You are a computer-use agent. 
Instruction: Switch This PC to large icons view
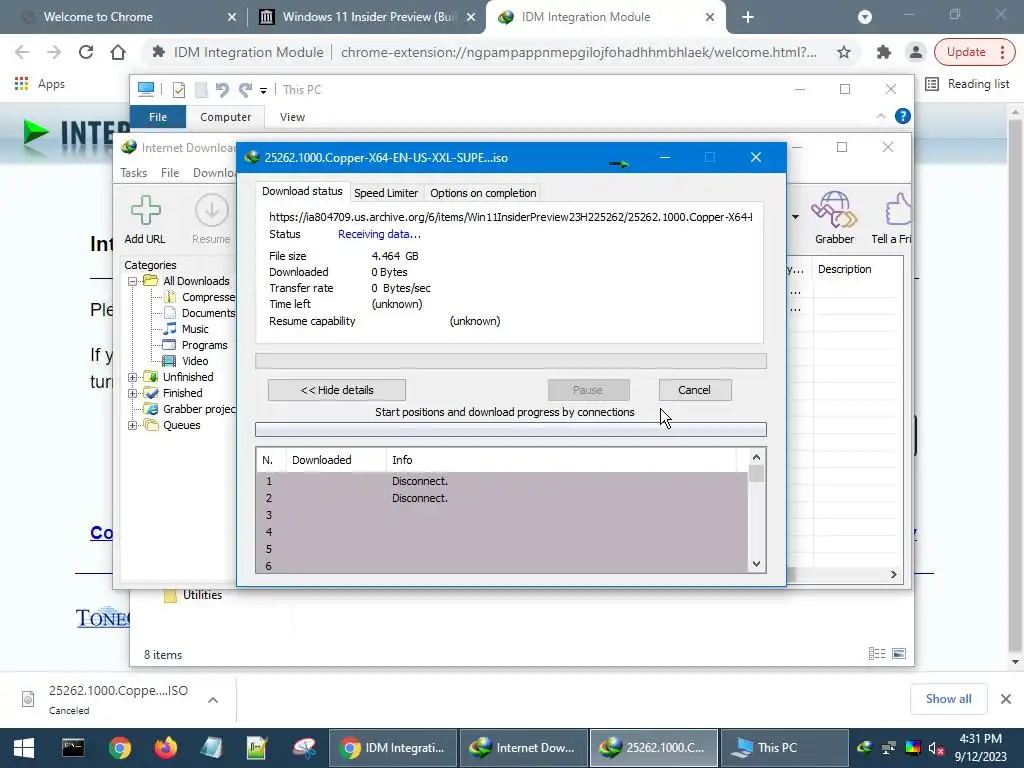point(899,654)
